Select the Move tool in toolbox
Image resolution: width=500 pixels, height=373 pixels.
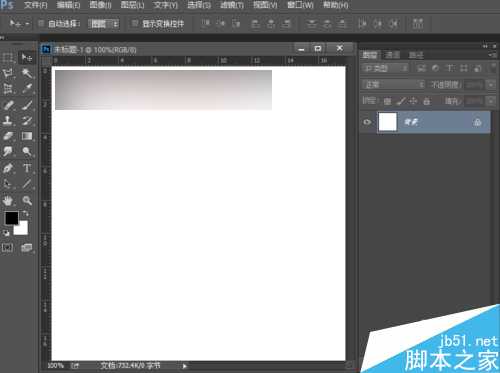tap(27, 58)
